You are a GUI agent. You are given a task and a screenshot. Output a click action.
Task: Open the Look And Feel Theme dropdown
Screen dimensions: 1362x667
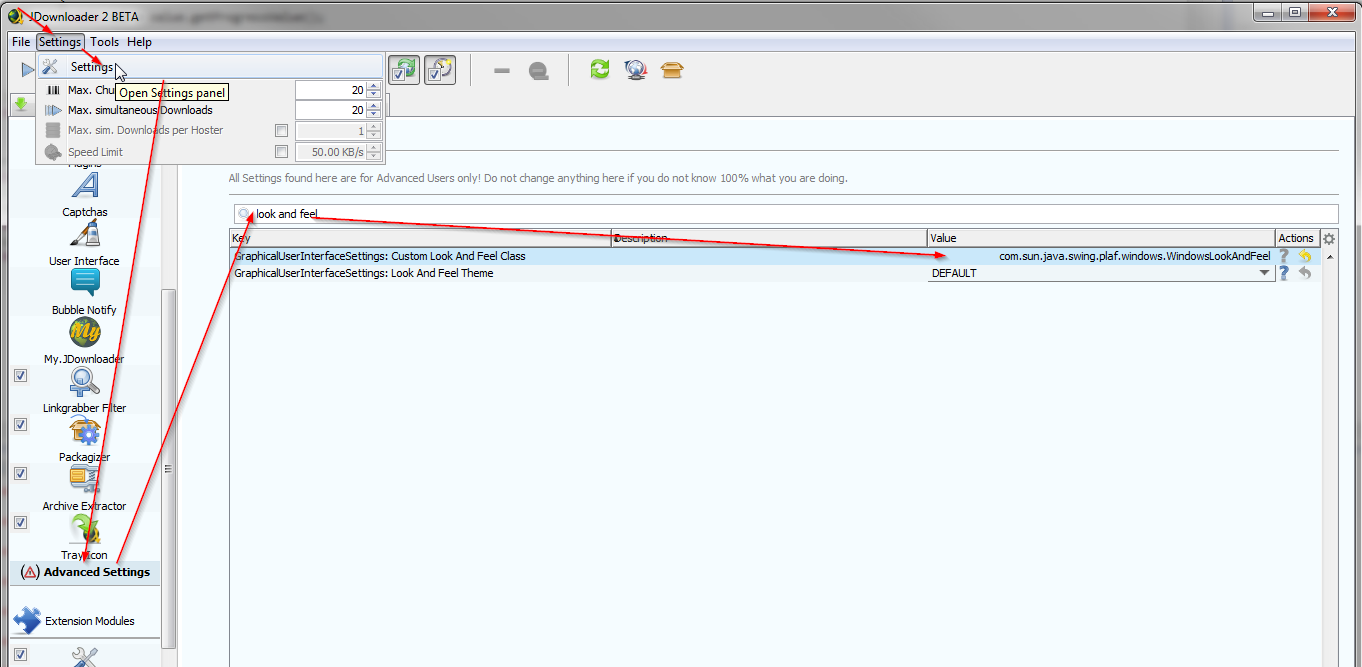(1264, 272)
